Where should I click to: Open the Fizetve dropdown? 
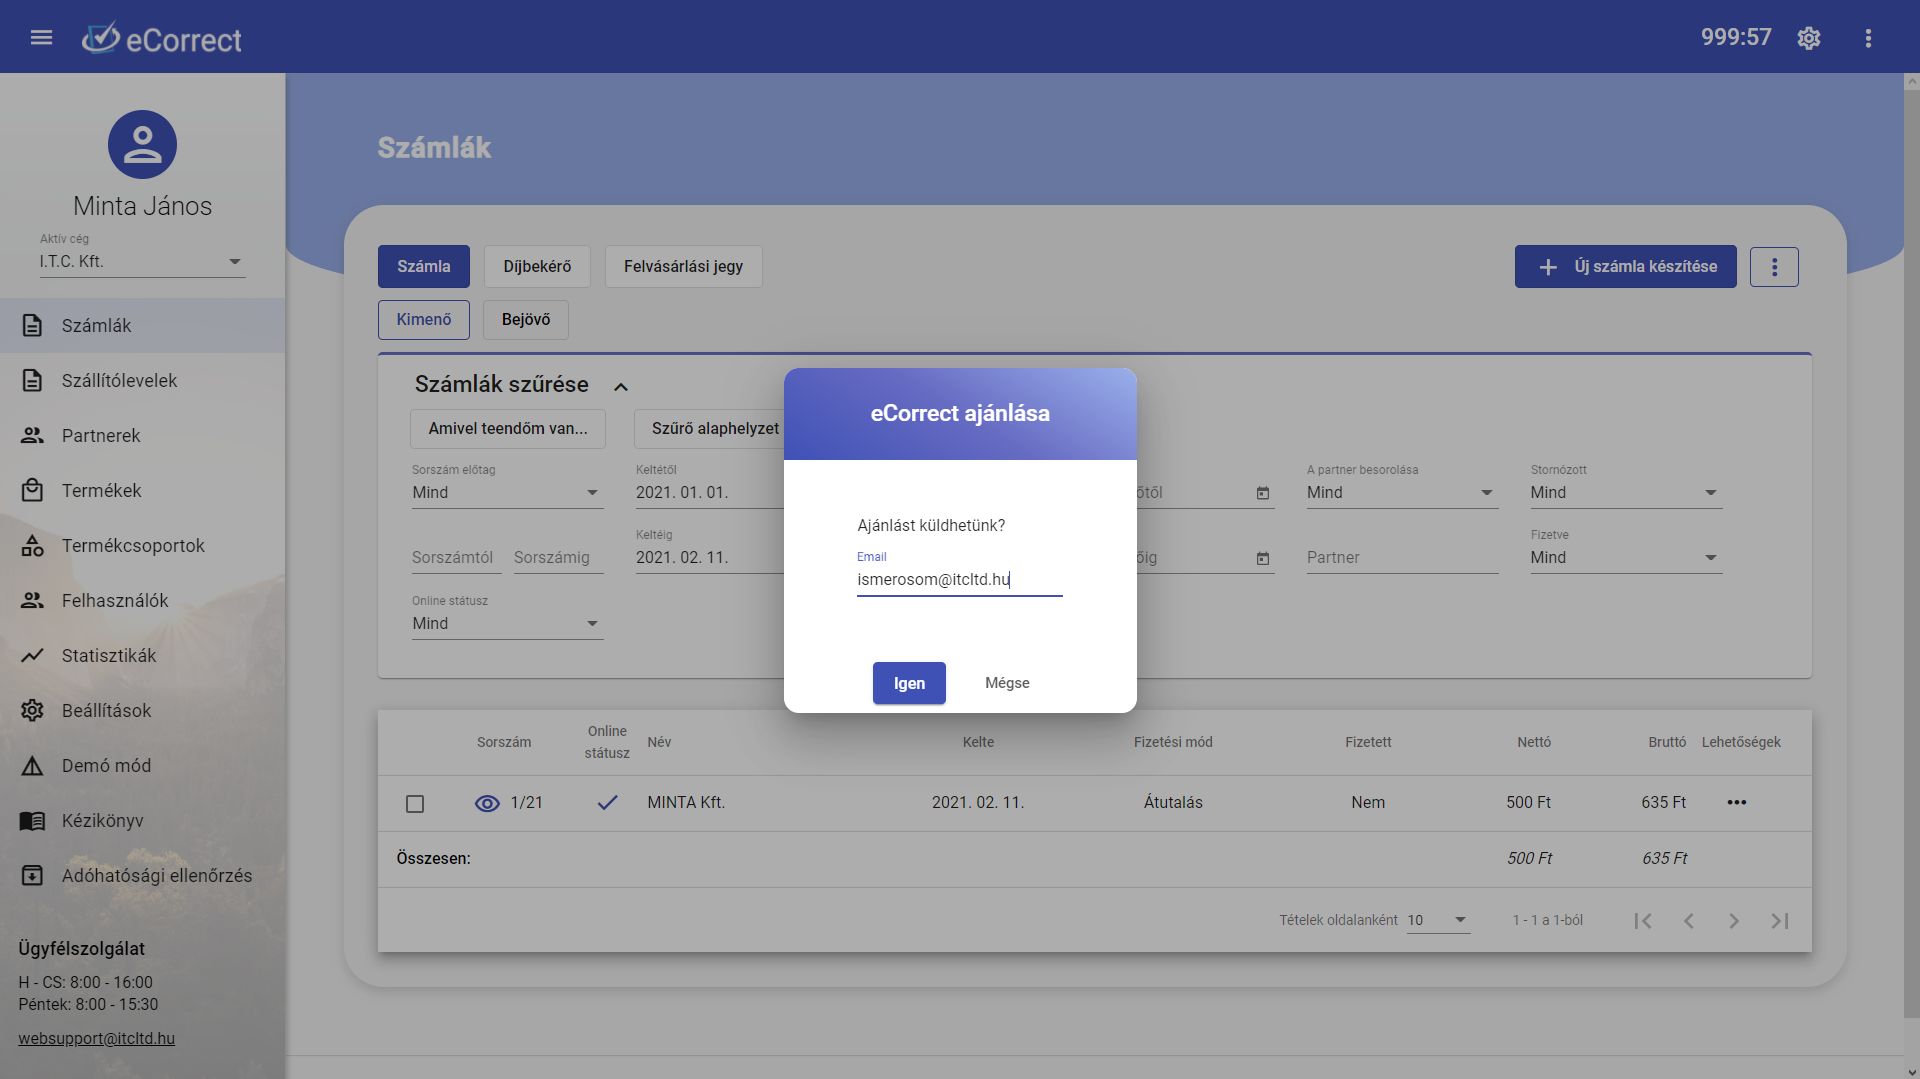point(1626,557)
